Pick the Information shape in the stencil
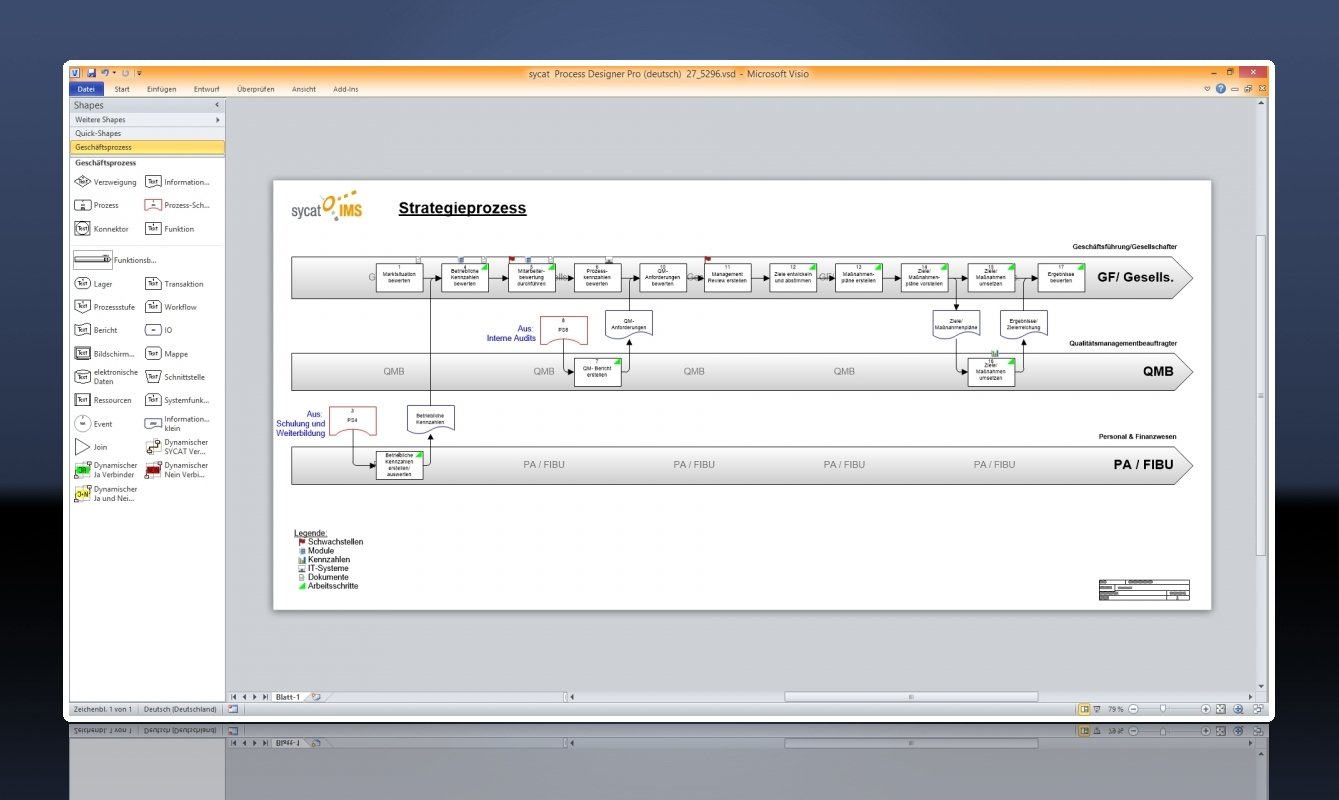 point(178,182)
